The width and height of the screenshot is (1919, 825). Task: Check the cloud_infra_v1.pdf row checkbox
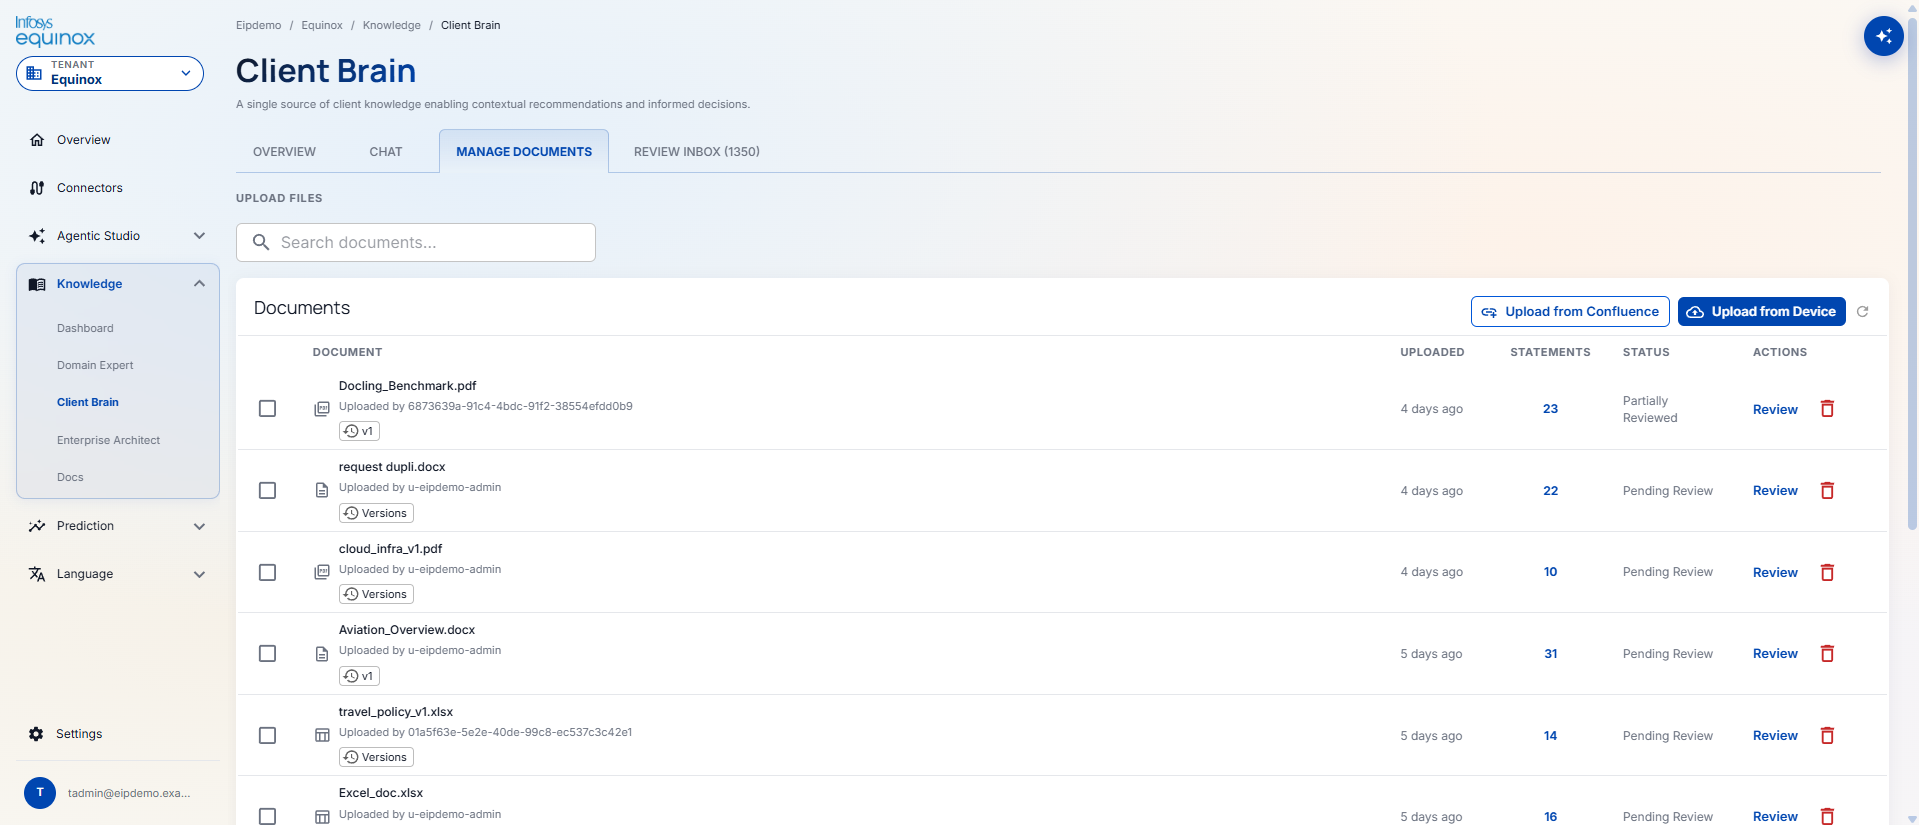pos(267,572)
